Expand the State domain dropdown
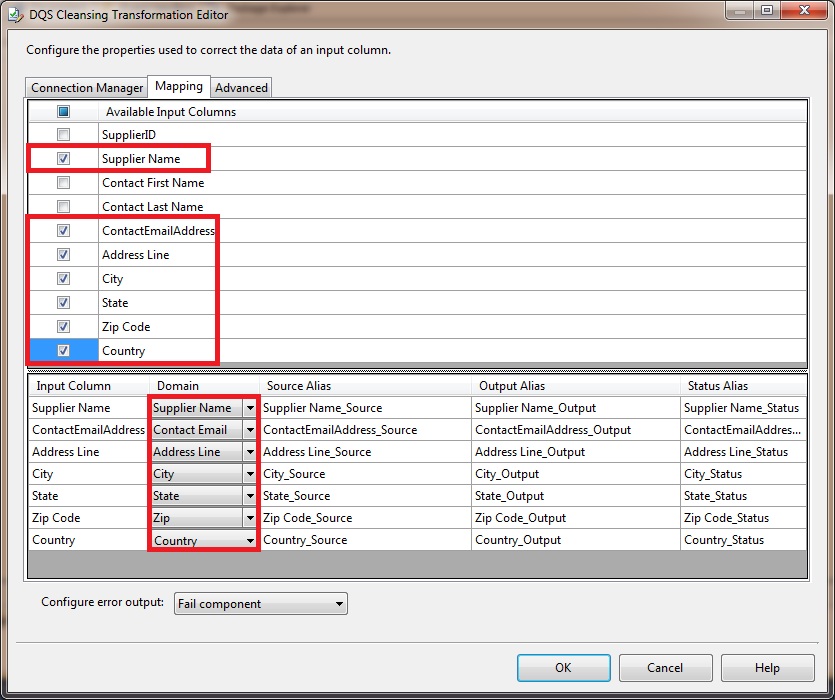 [x=250, y=495]
